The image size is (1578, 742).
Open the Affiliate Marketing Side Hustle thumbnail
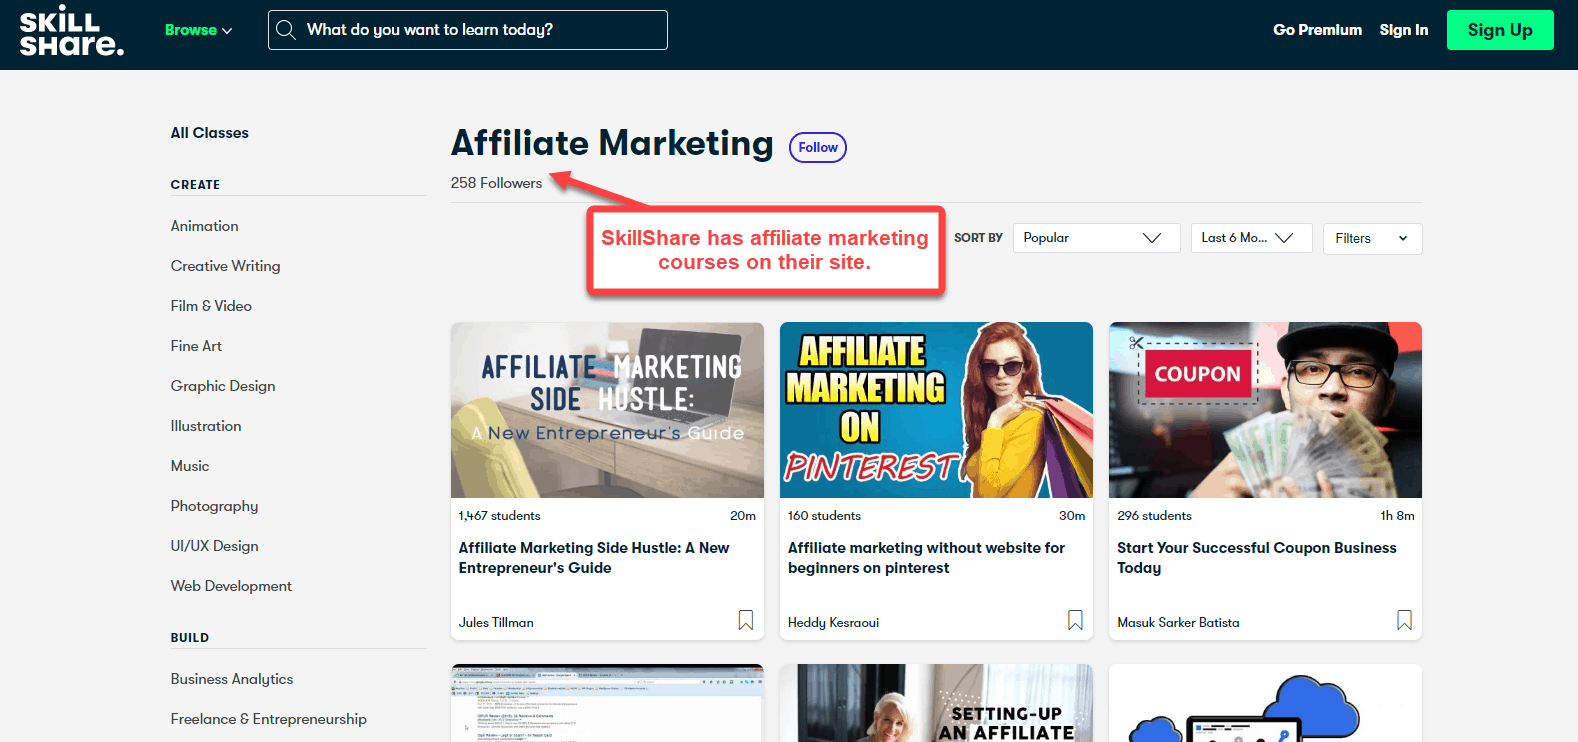[607, 410]
